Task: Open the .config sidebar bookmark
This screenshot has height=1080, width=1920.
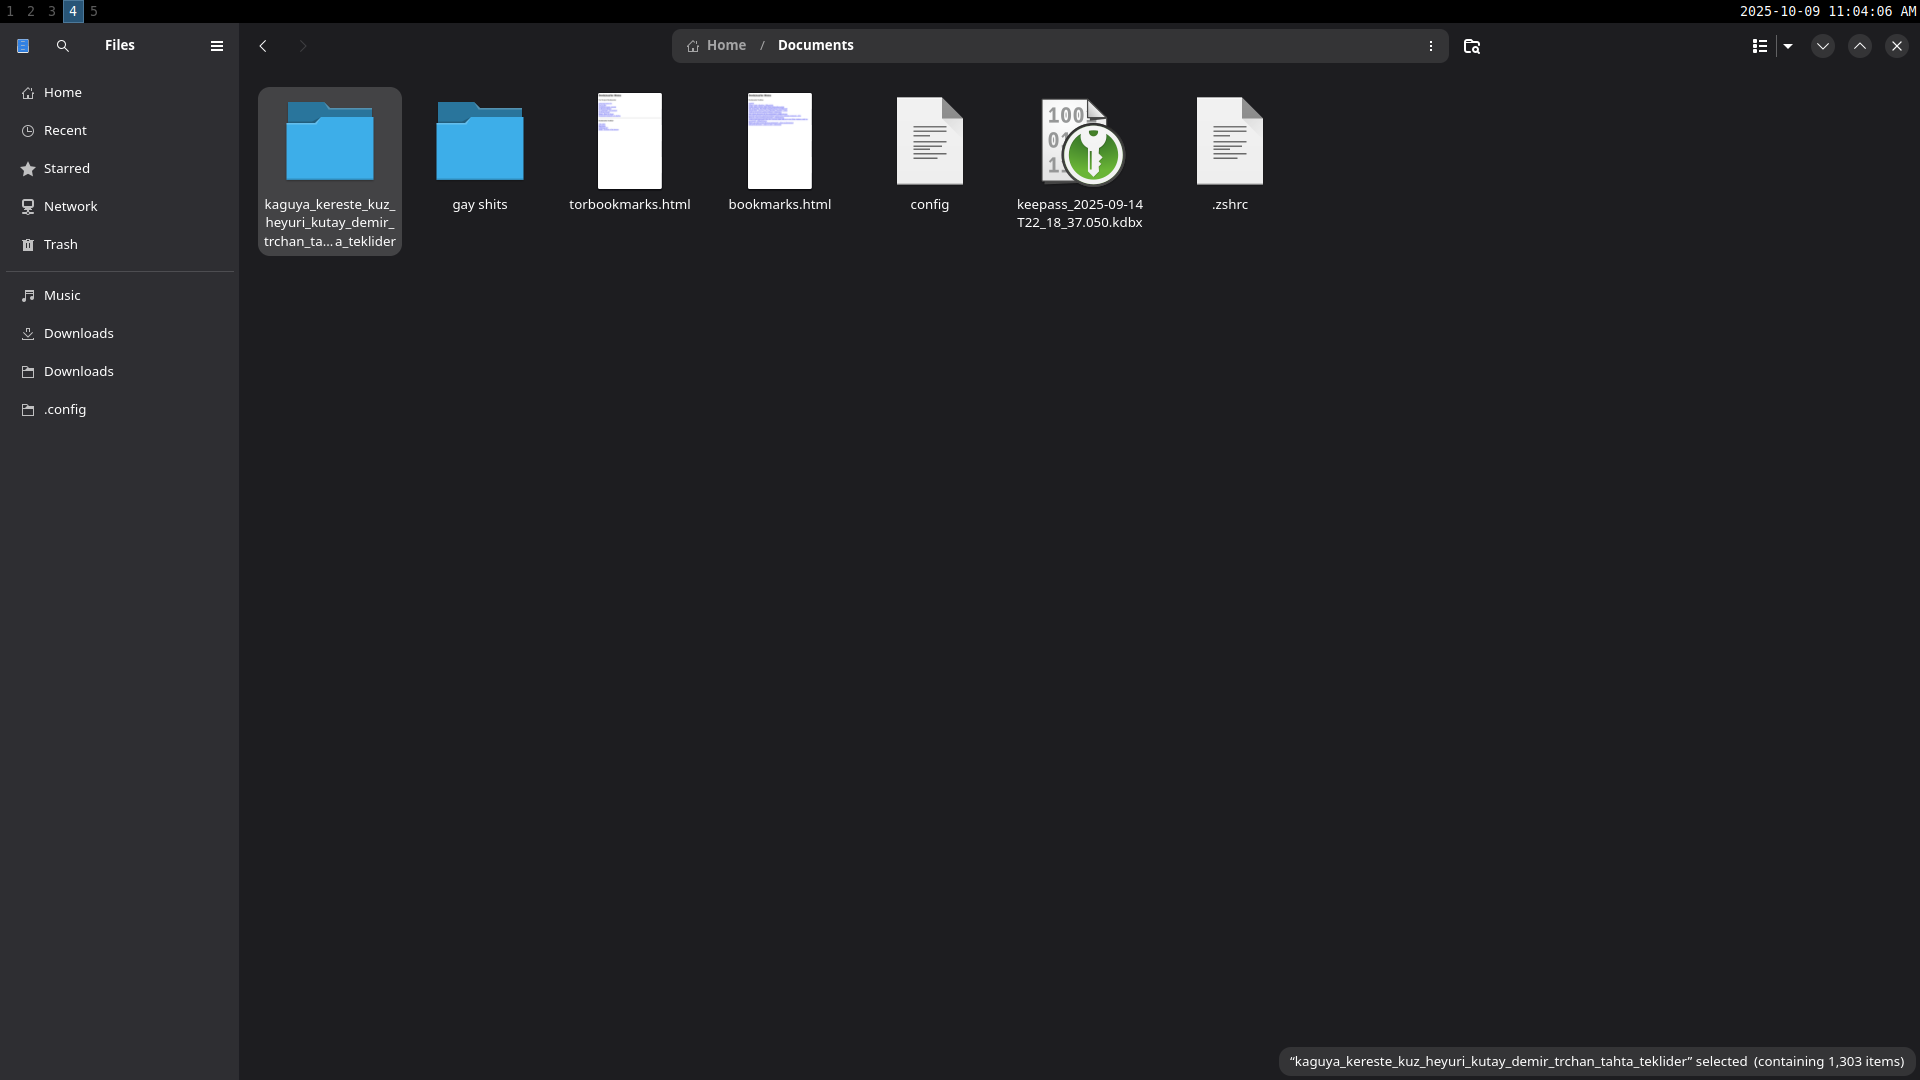Action: pos(65,409)
